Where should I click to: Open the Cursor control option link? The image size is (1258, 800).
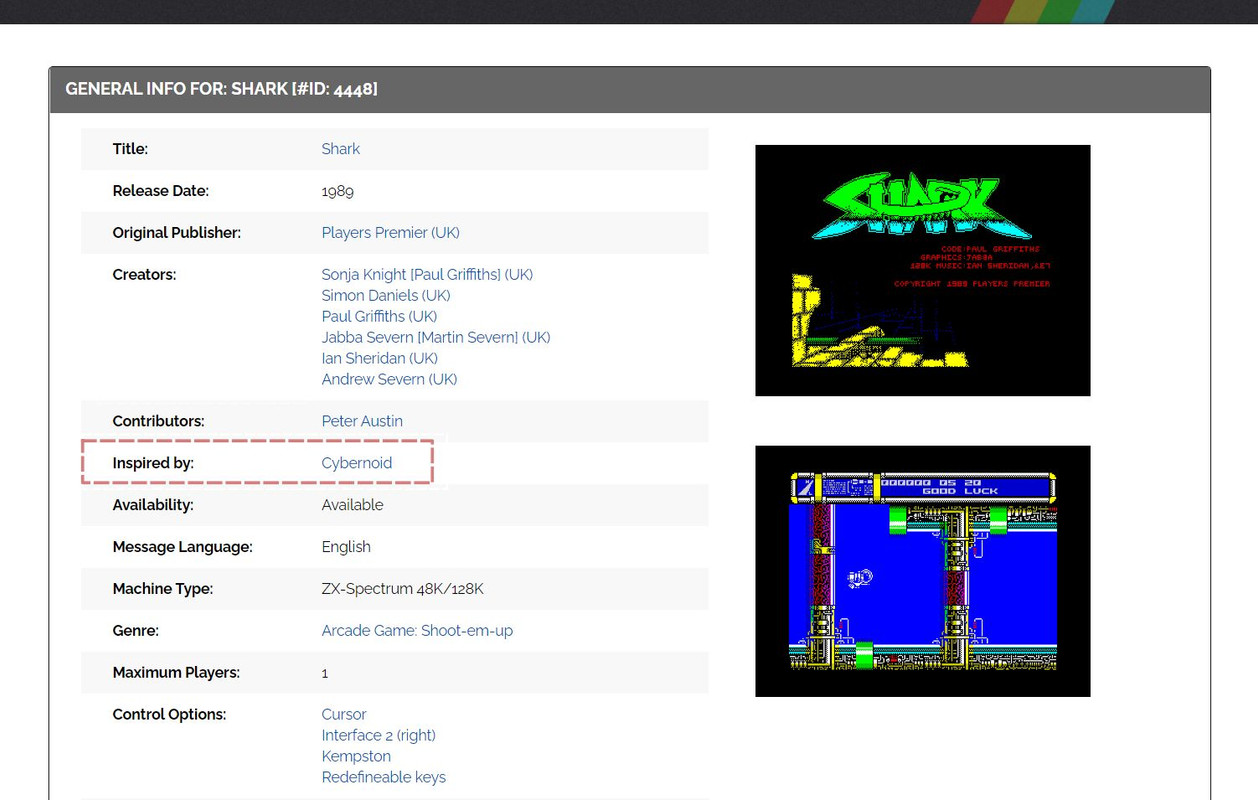(343, 715)
